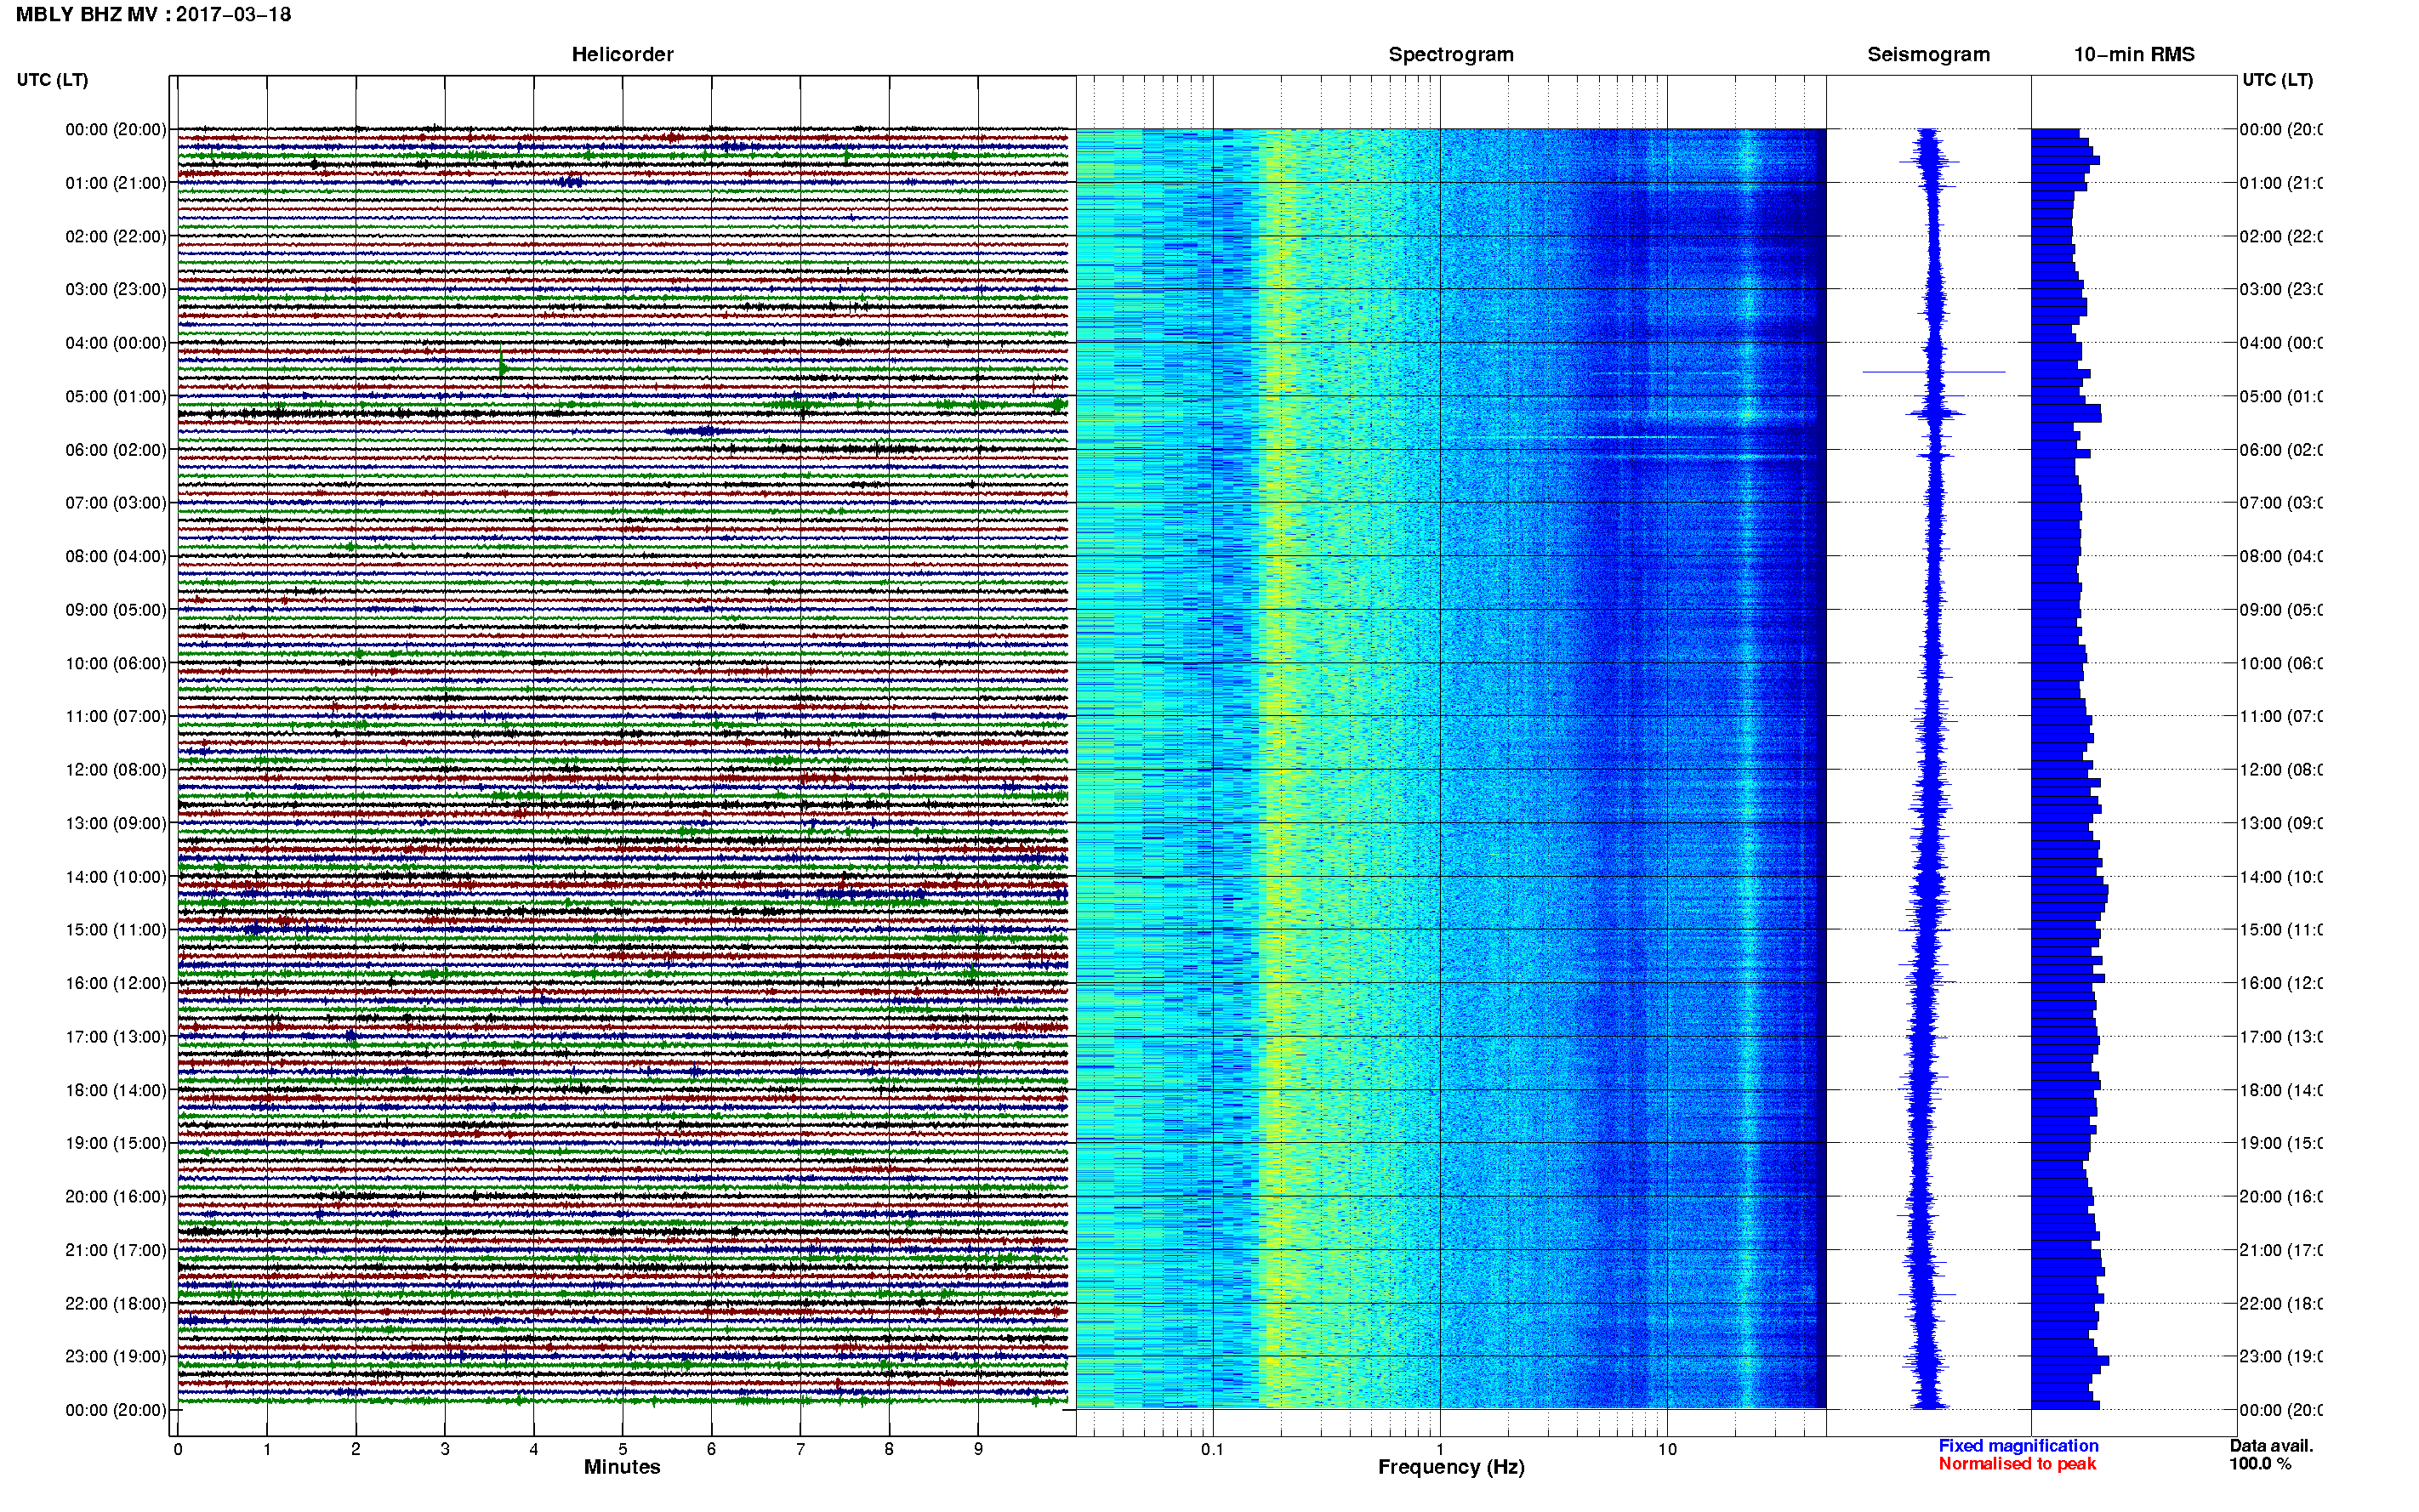
Task: Click the 'Helicorder' panel heading
Action: pyautogui.click(x=622, y=55)
